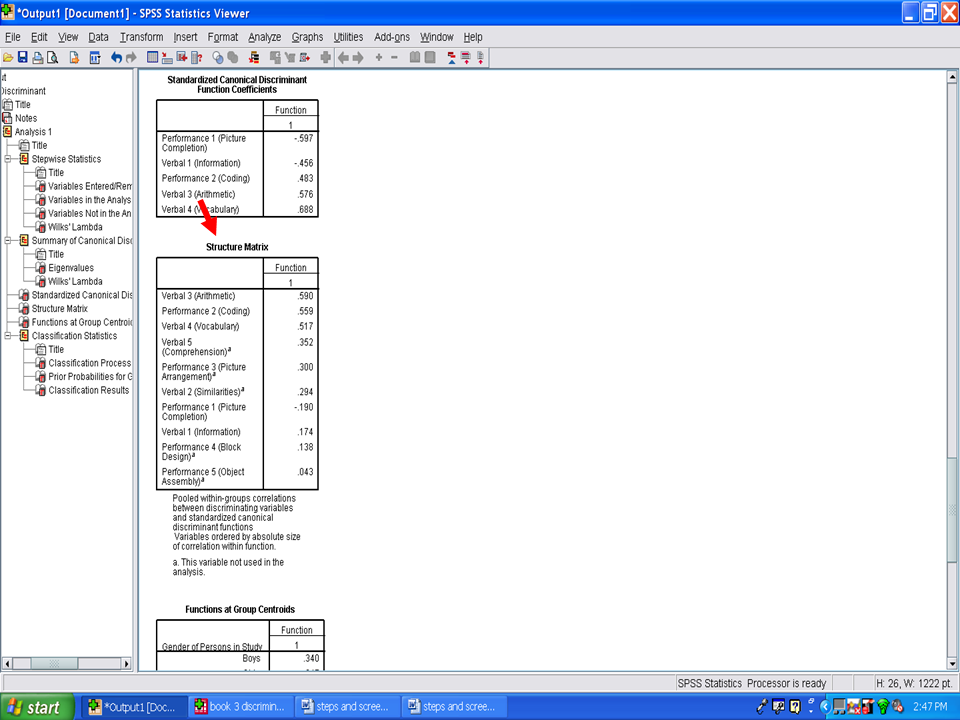Select Classification Results in the outline

[x=88, y=390]
